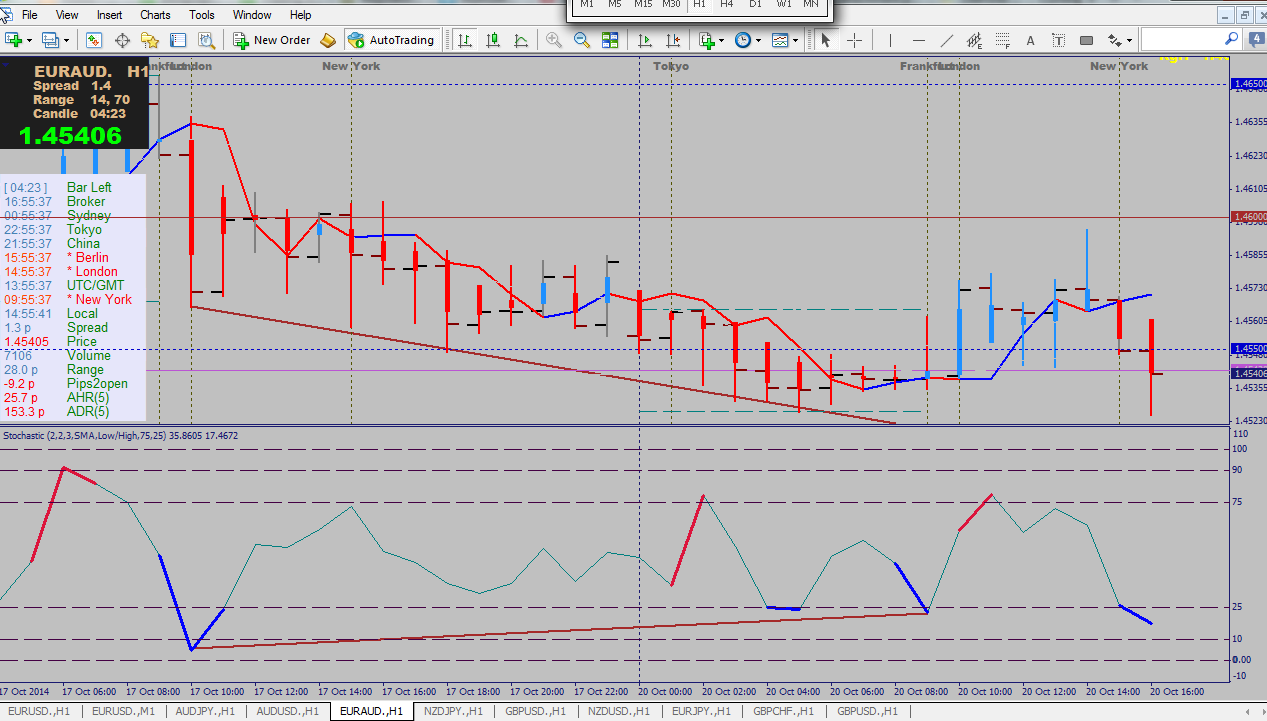
Task: Click the green 1.45406 price display
Action: (x=70, y=136)
